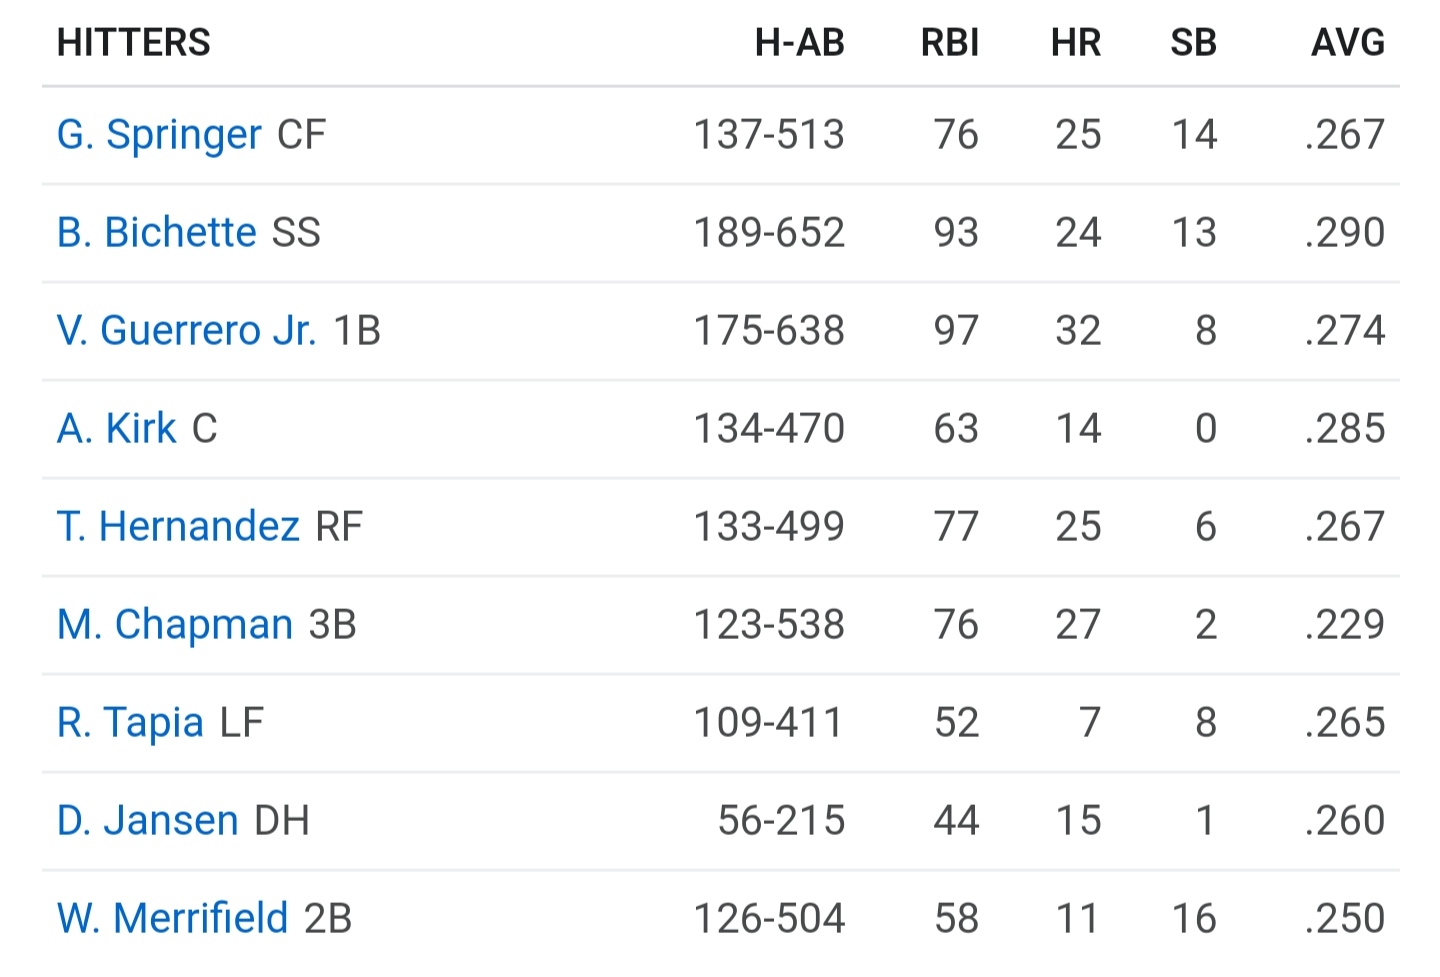Click the HITTERS column header

[134, 43]
